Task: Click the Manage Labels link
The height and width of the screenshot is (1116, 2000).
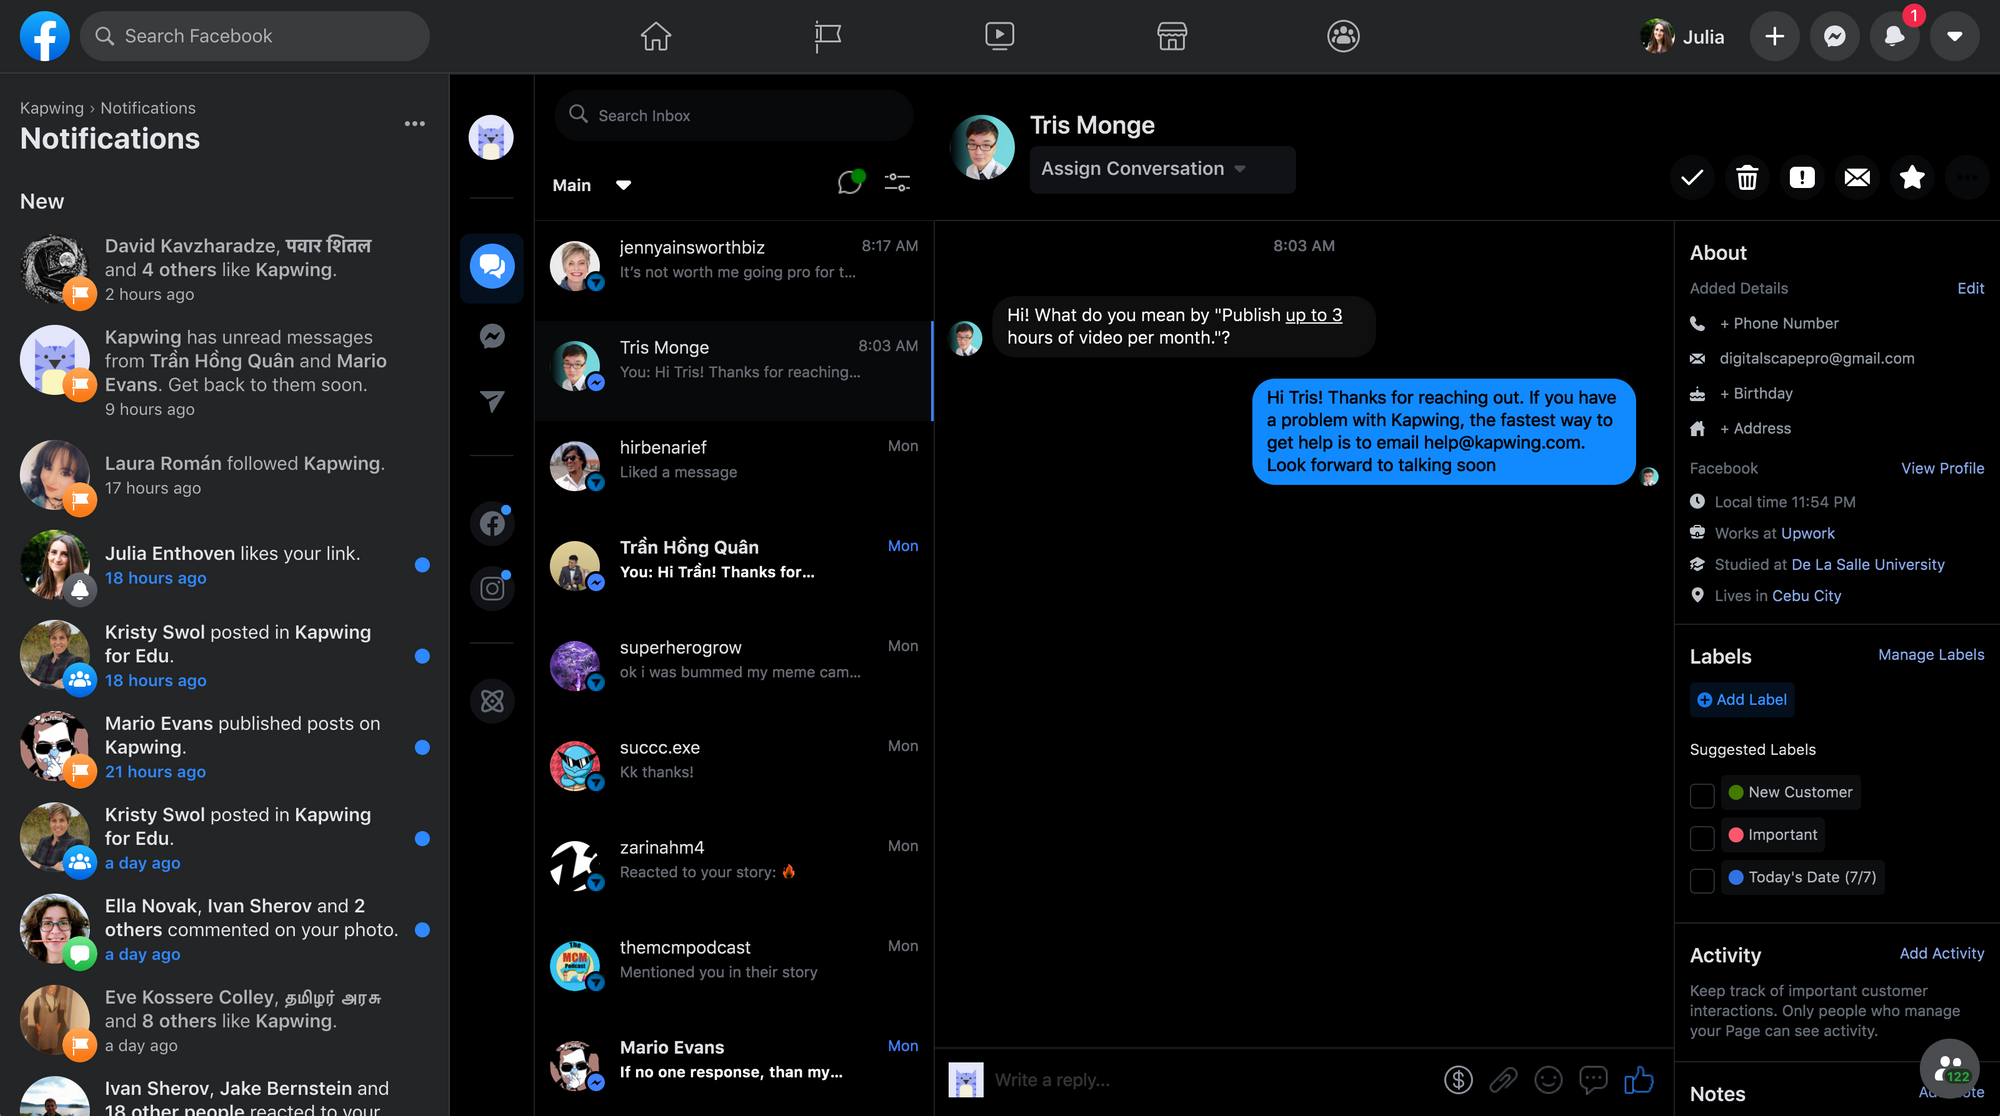Action: pos(1930,655)
